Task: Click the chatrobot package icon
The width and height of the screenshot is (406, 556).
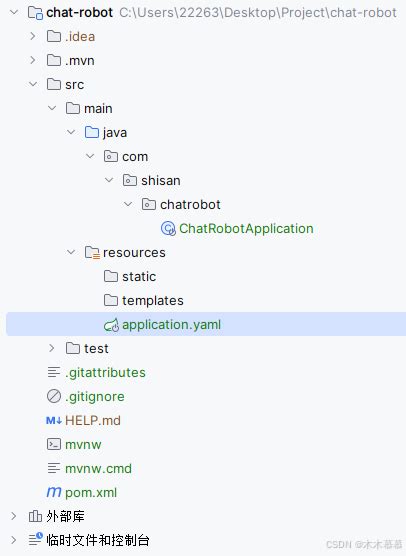Action: [x=149, y=205]
